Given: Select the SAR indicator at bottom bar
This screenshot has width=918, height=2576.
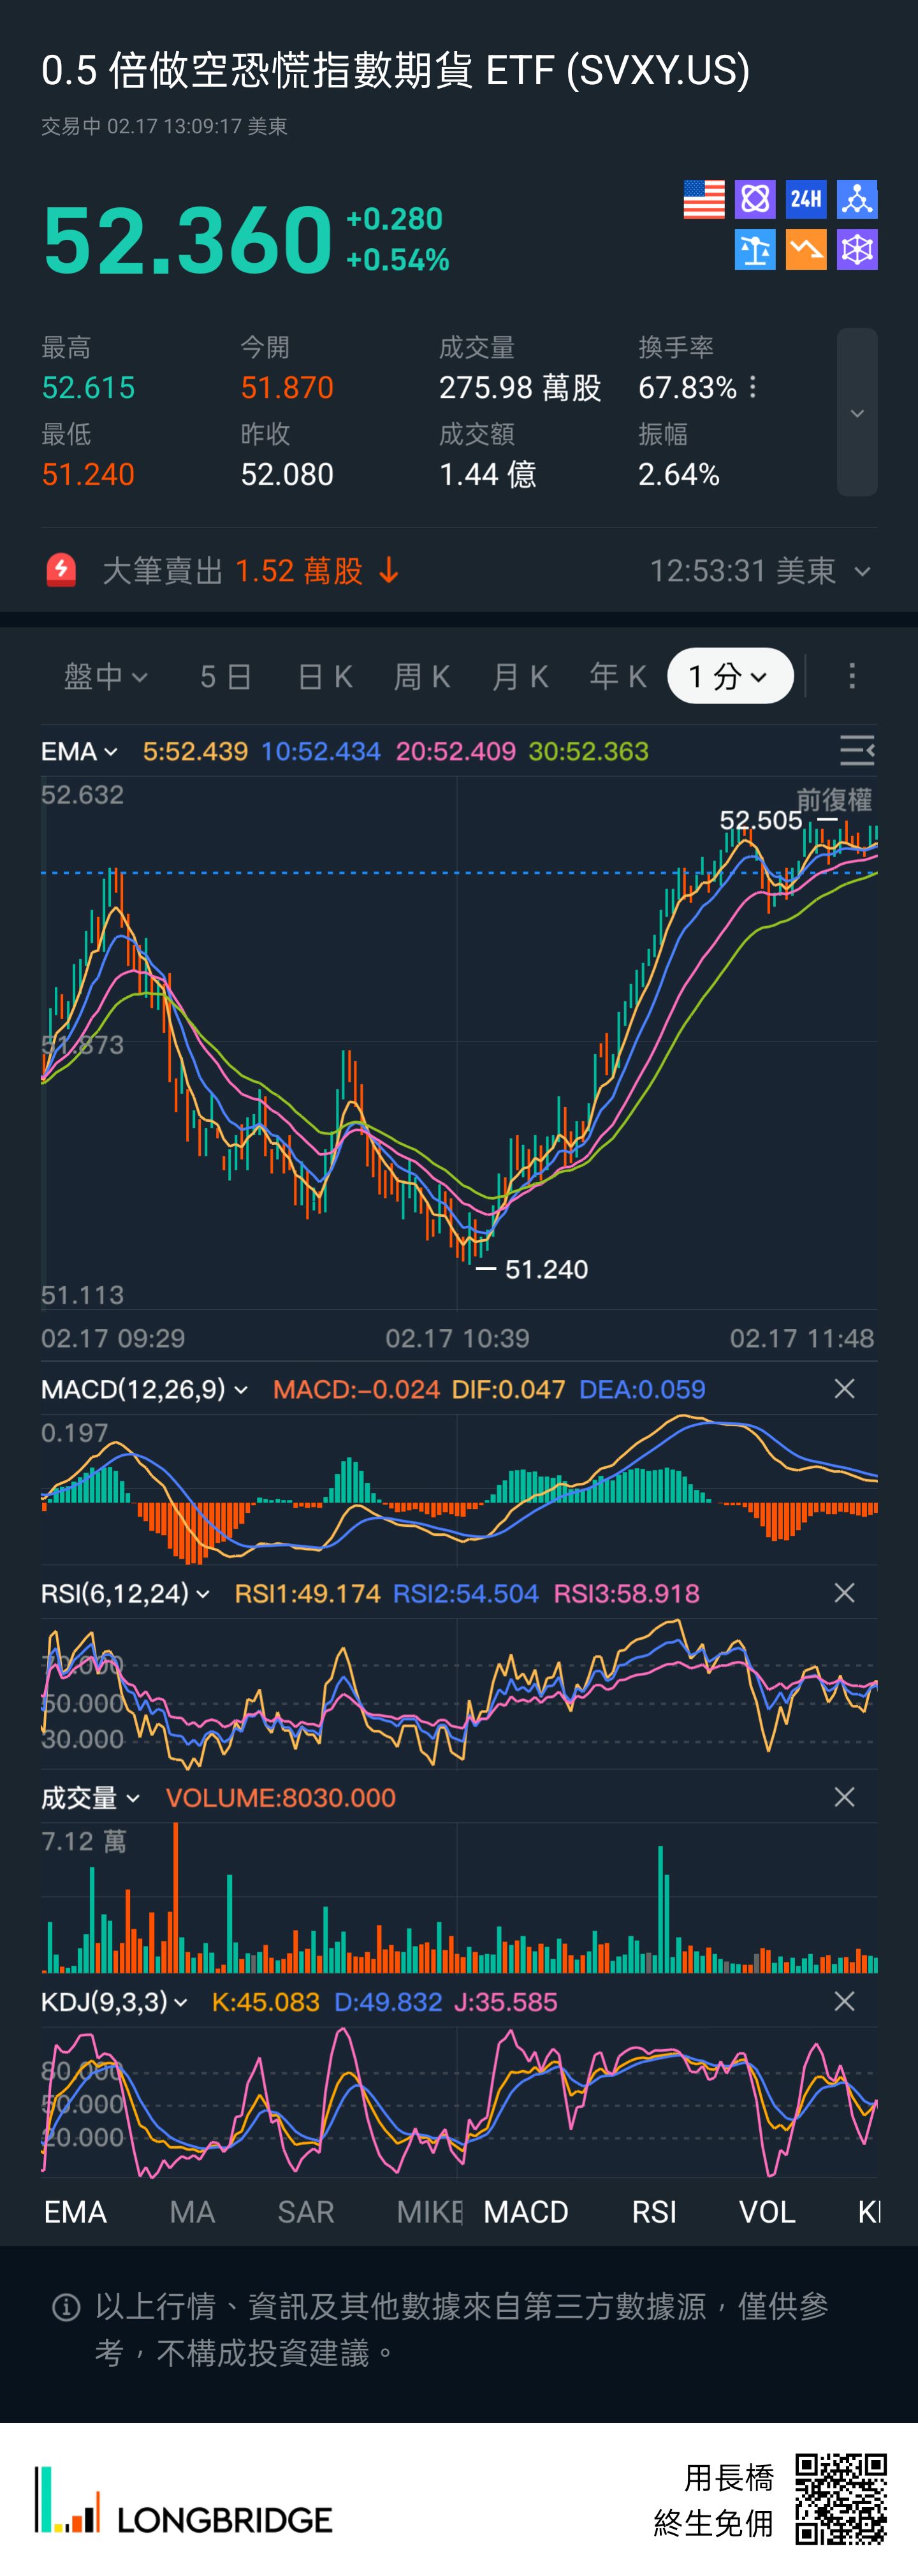Looking at the screenshot, I should (306, 2212).
